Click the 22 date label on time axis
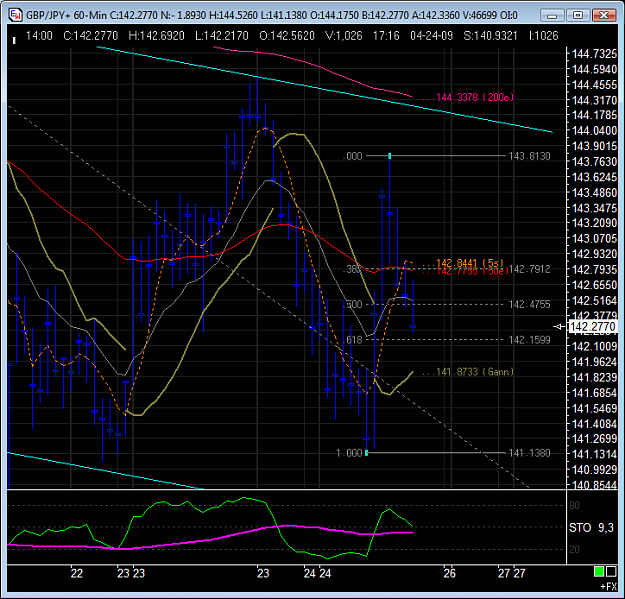This screenshot has width=625, height=599. click(77, 573)
